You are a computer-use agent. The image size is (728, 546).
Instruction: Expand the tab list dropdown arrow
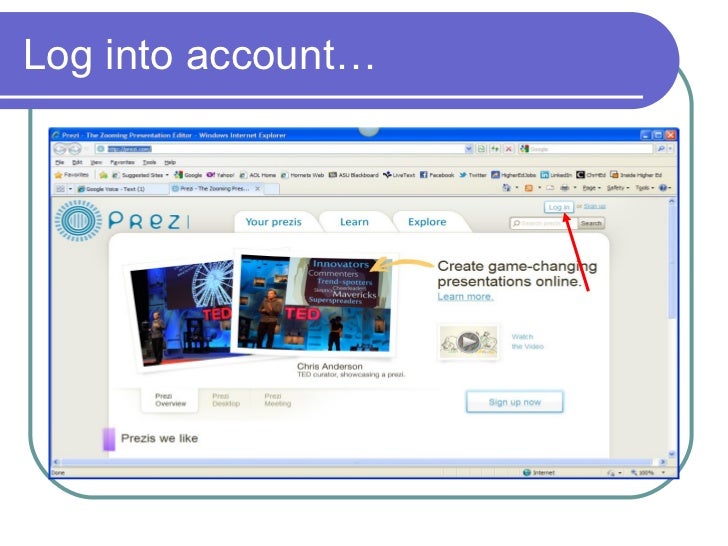click(71, 189)
